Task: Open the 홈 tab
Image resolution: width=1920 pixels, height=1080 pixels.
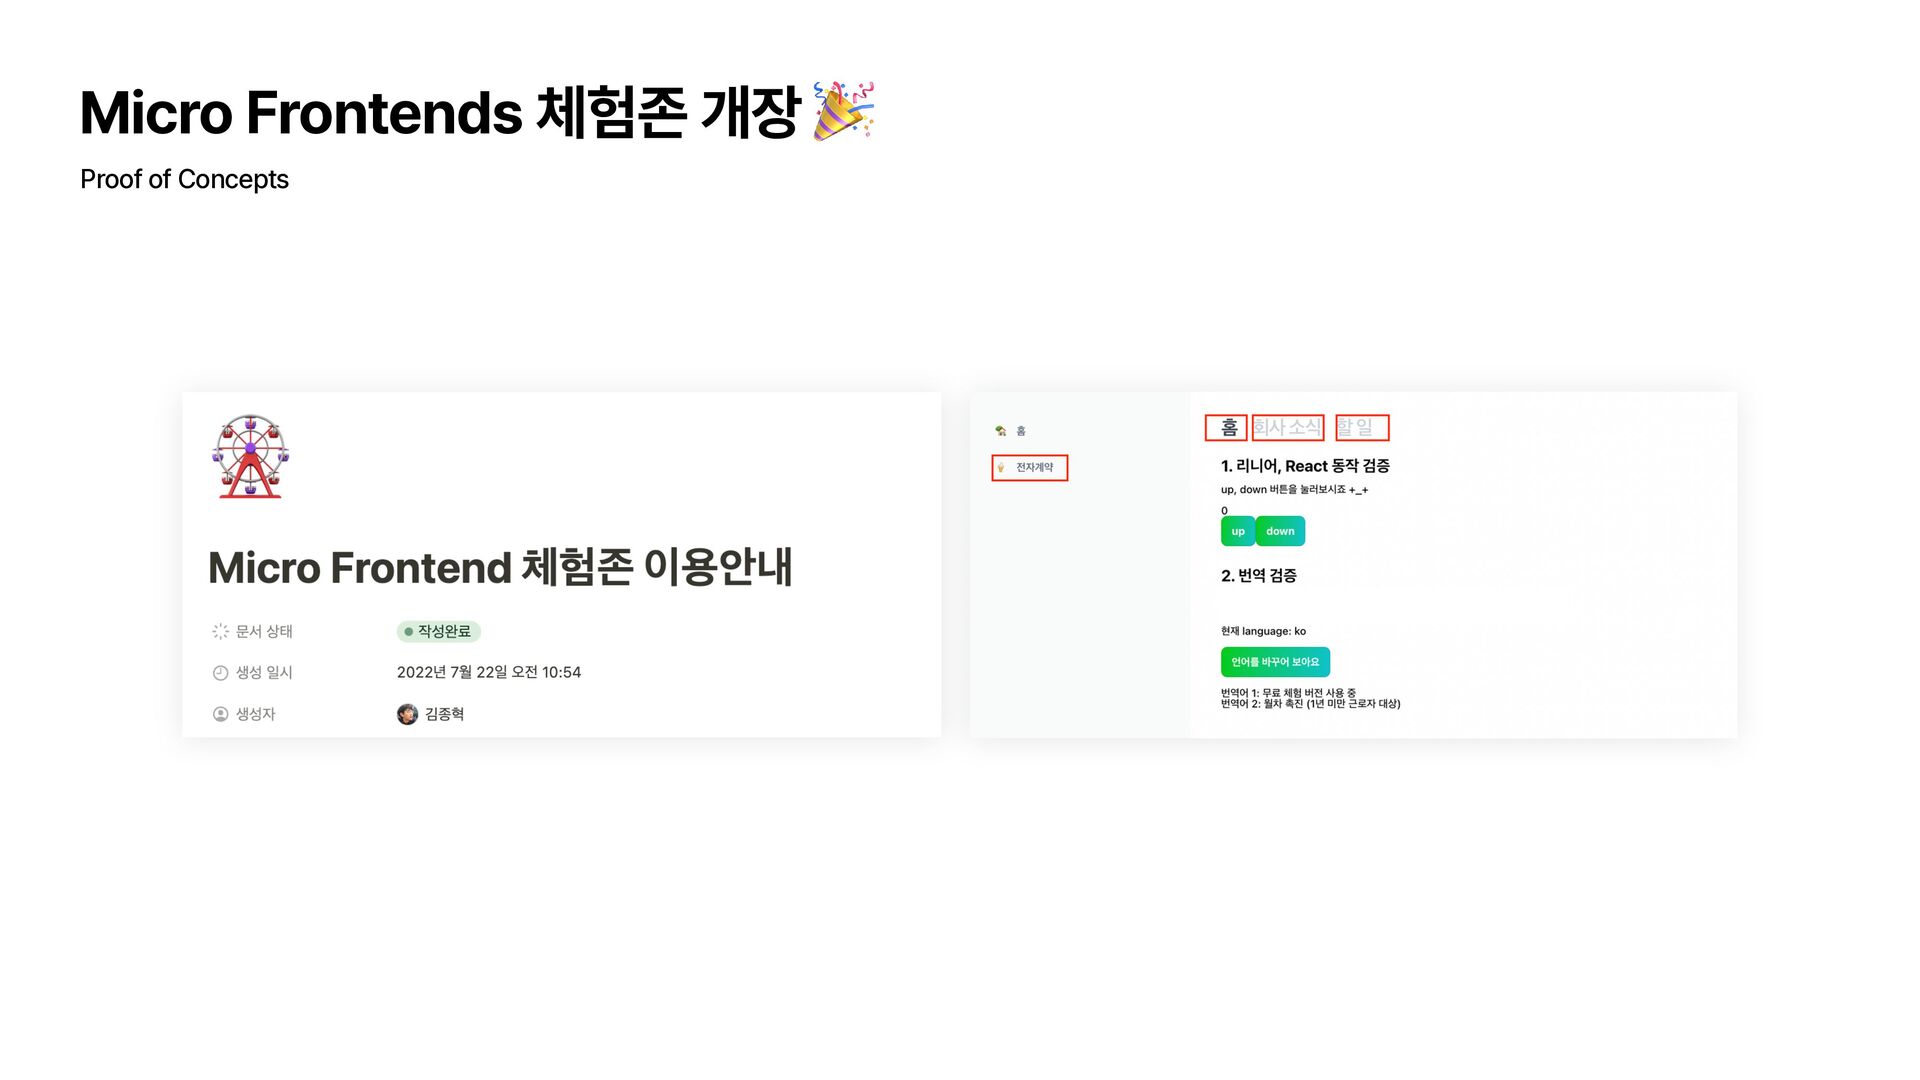Action: tap(1227, 428)
